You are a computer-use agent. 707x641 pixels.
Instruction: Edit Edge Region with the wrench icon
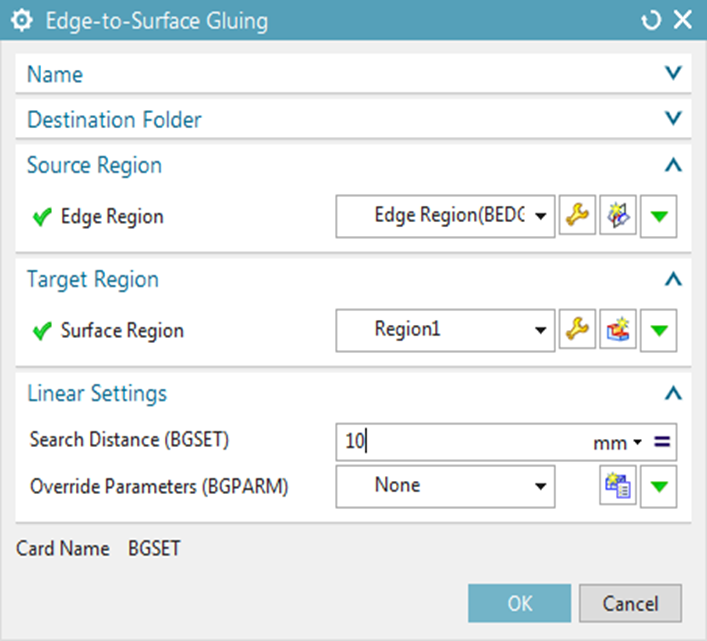point(577,216)
